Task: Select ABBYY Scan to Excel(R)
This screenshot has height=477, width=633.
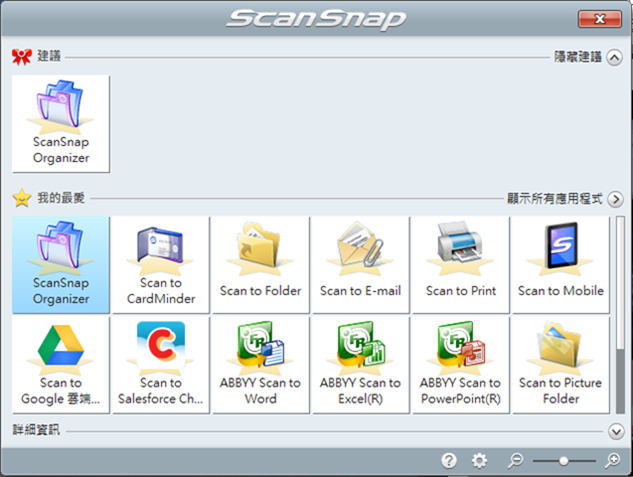Action: tap(361, 365)
